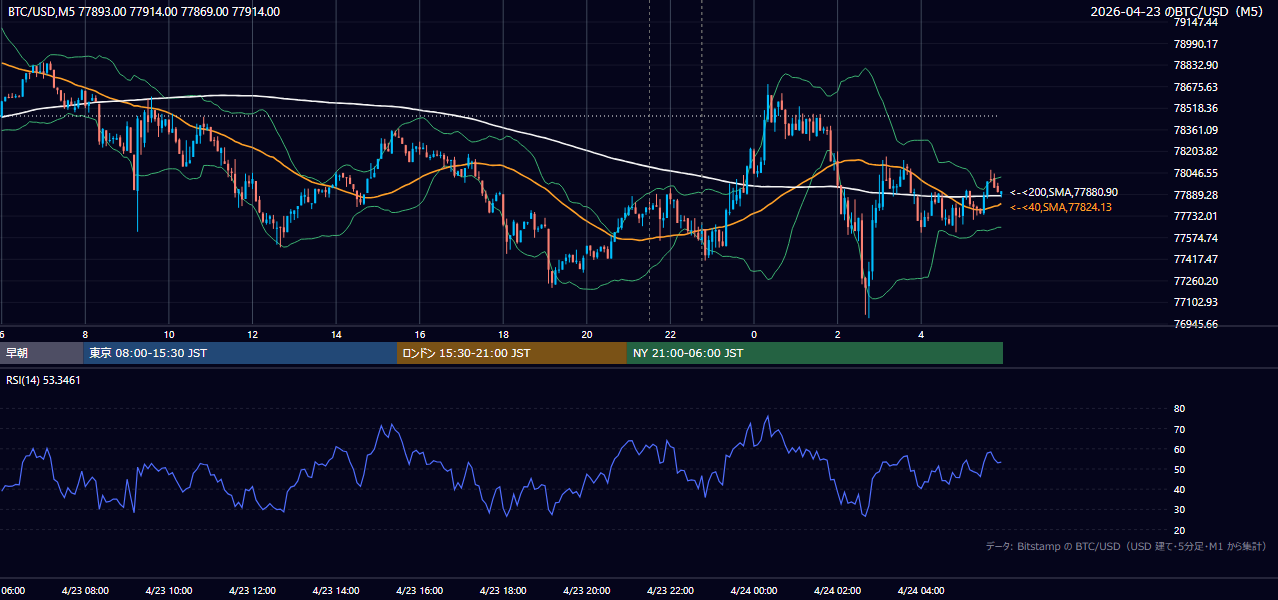Click the BTC/USD,M5 OHLC header text
This screenshot has height=600, width=1278.
pyautogui.click(x=144, y=12)
